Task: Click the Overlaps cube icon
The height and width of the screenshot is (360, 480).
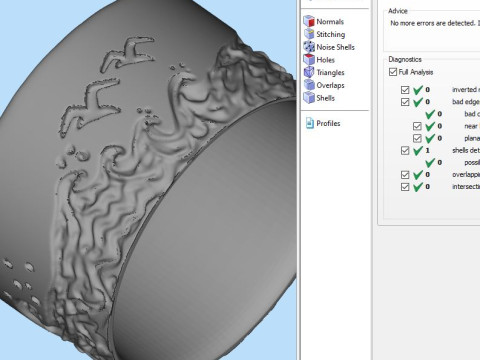Action: (x=309, y=85)
